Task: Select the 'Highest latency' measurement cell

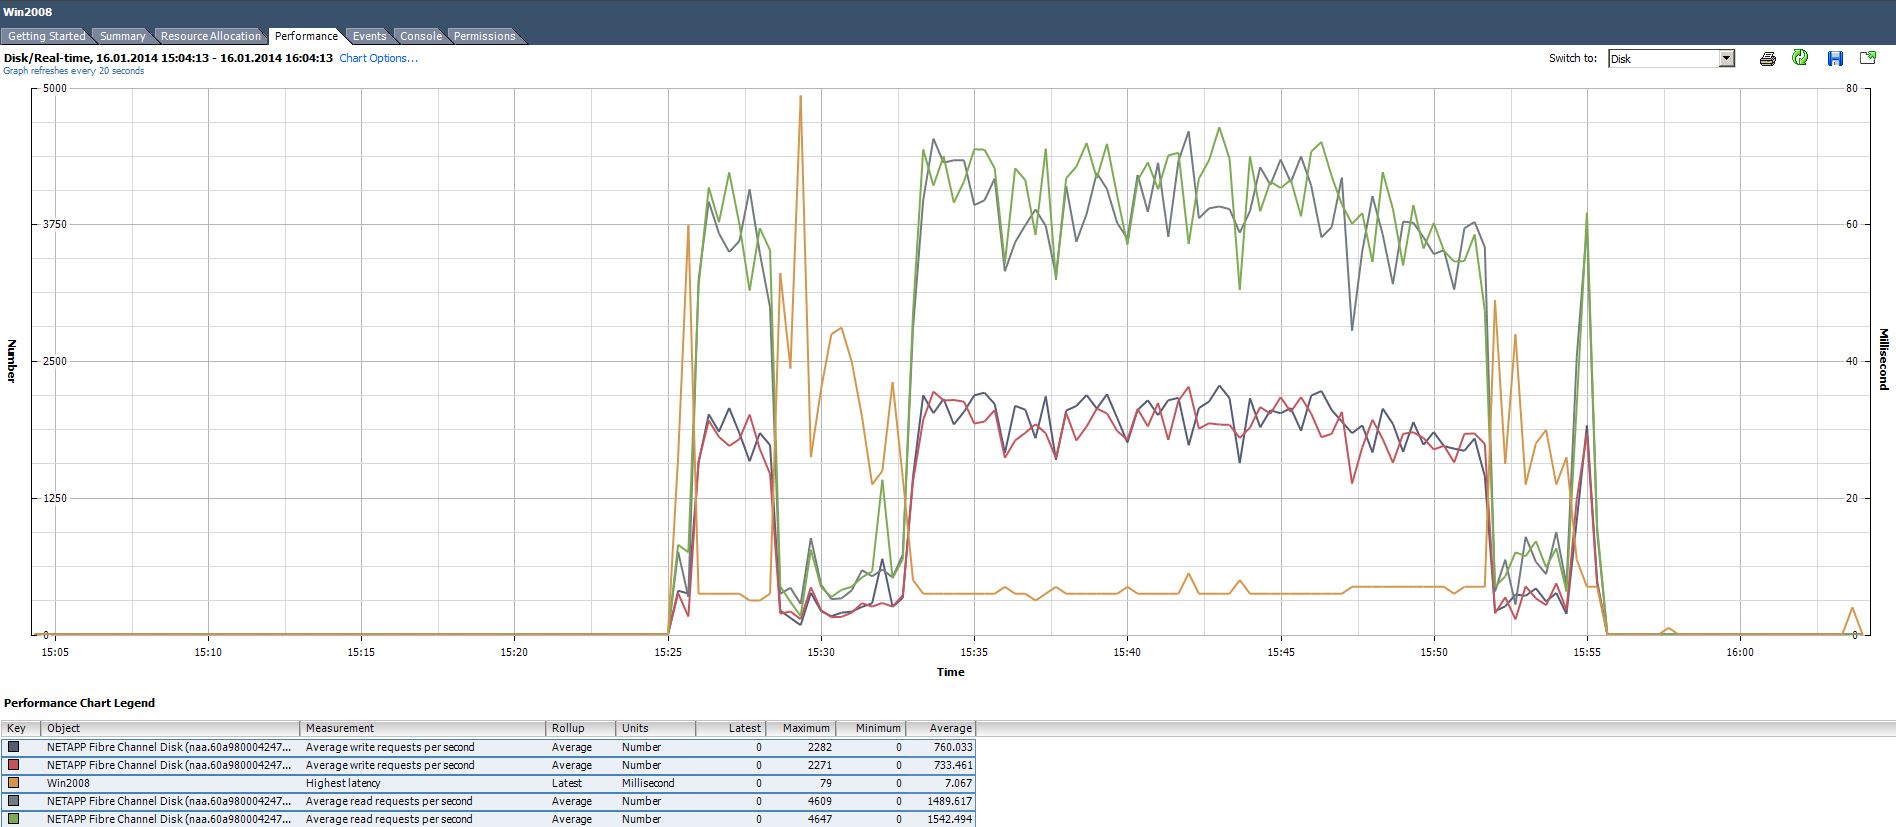Action: 343,783
